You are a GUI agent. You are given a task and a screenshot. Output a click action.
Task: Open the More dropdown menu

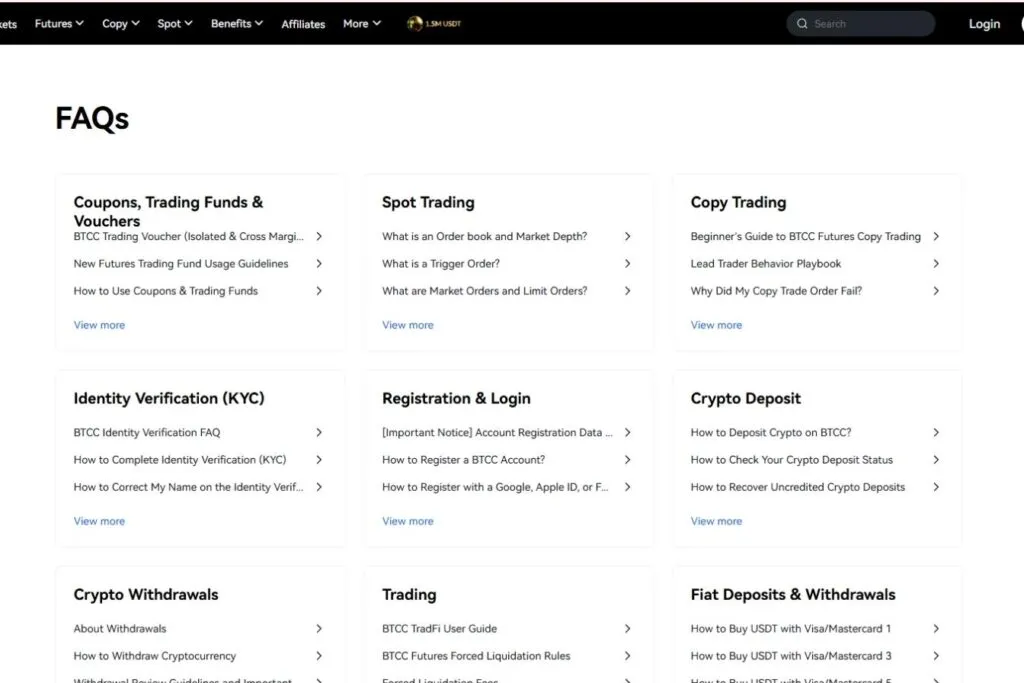click(x=362, y=24)
